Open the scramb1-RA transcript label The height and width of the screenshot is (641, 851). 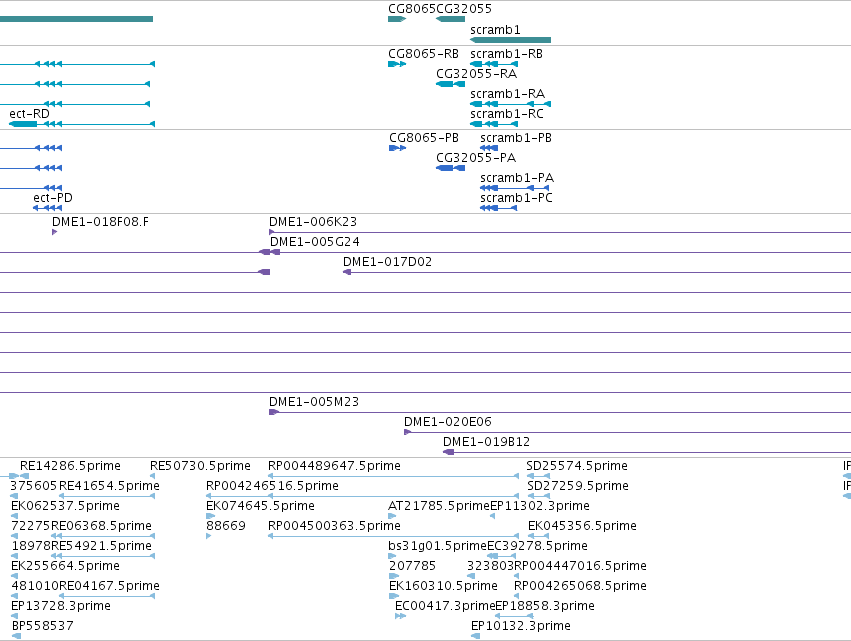pos(507,94)
